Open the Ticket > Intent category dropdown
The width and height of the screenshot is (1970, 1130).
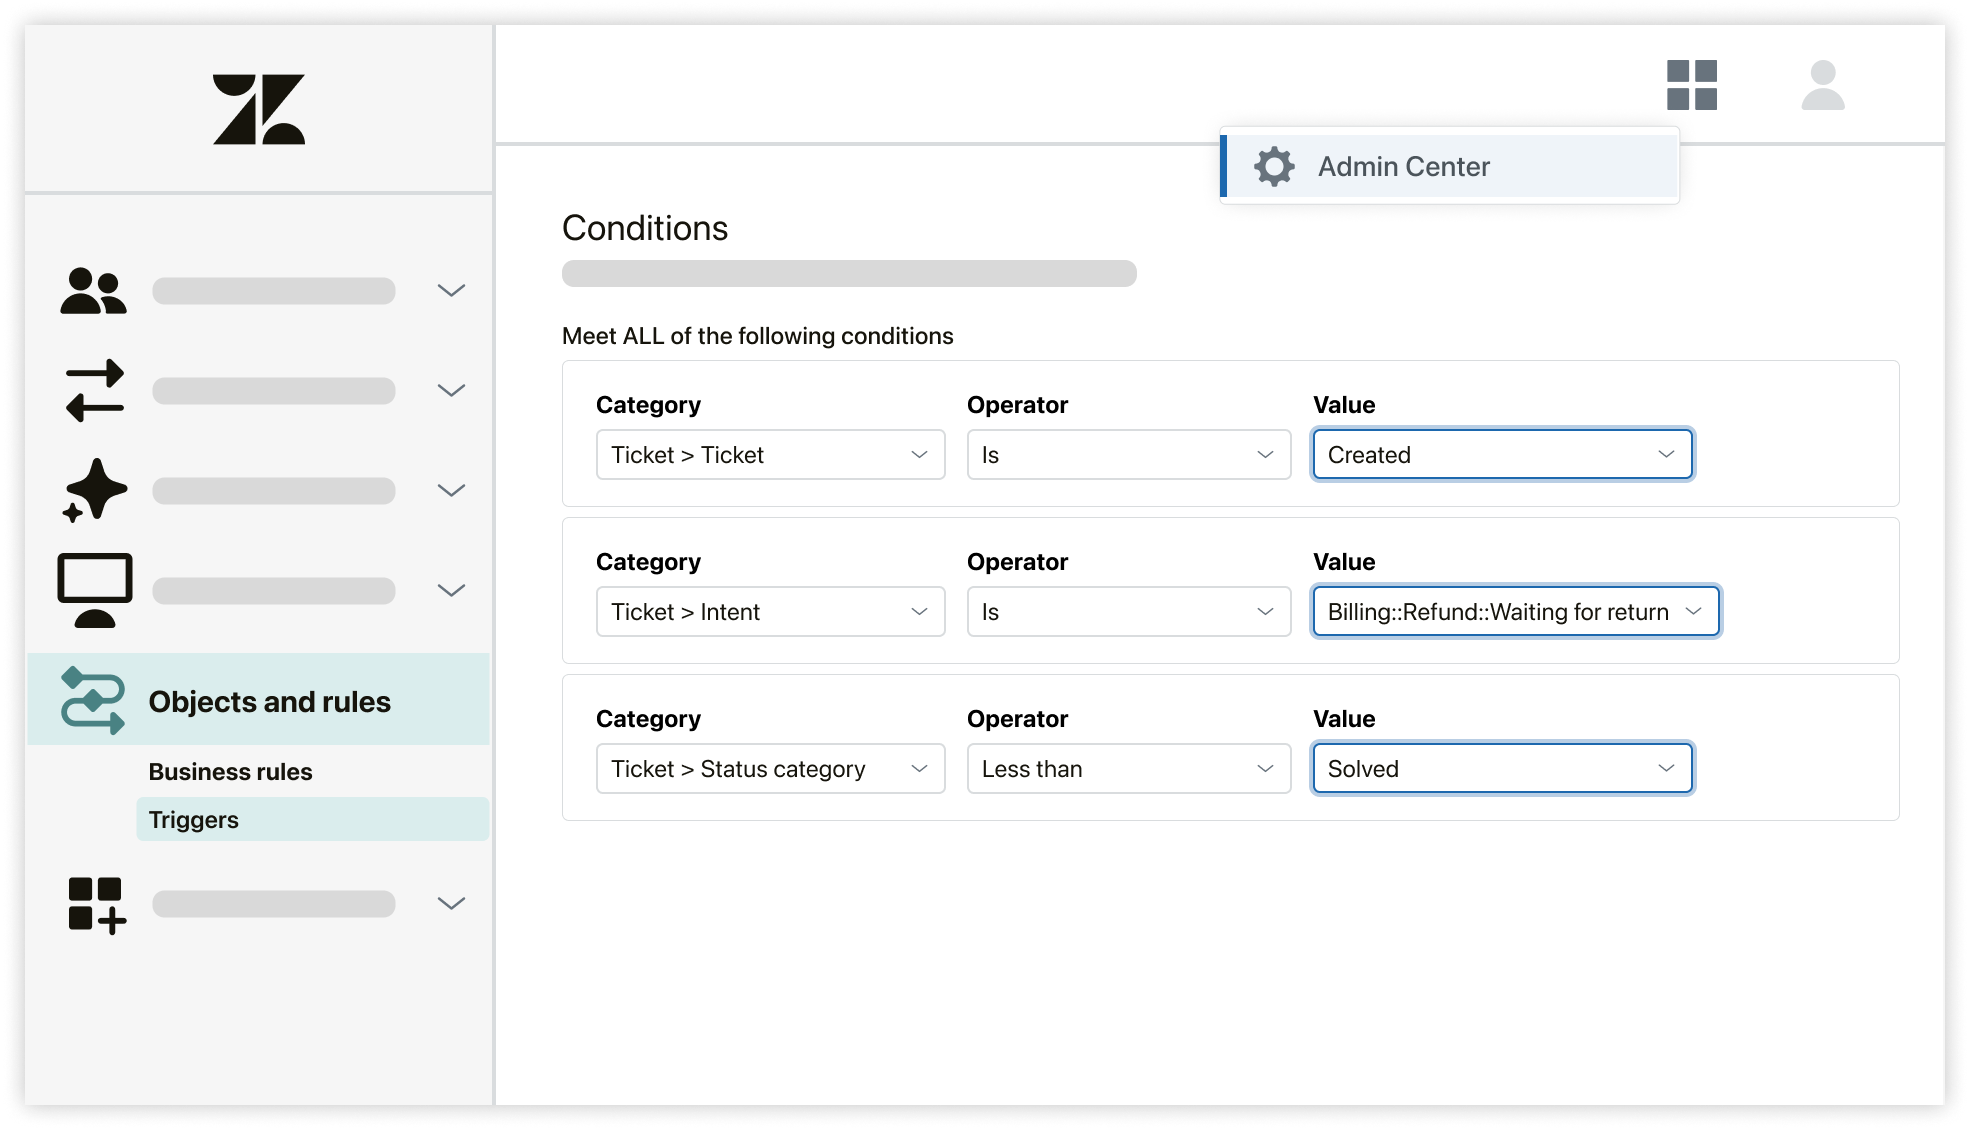[x=770, y=611]
